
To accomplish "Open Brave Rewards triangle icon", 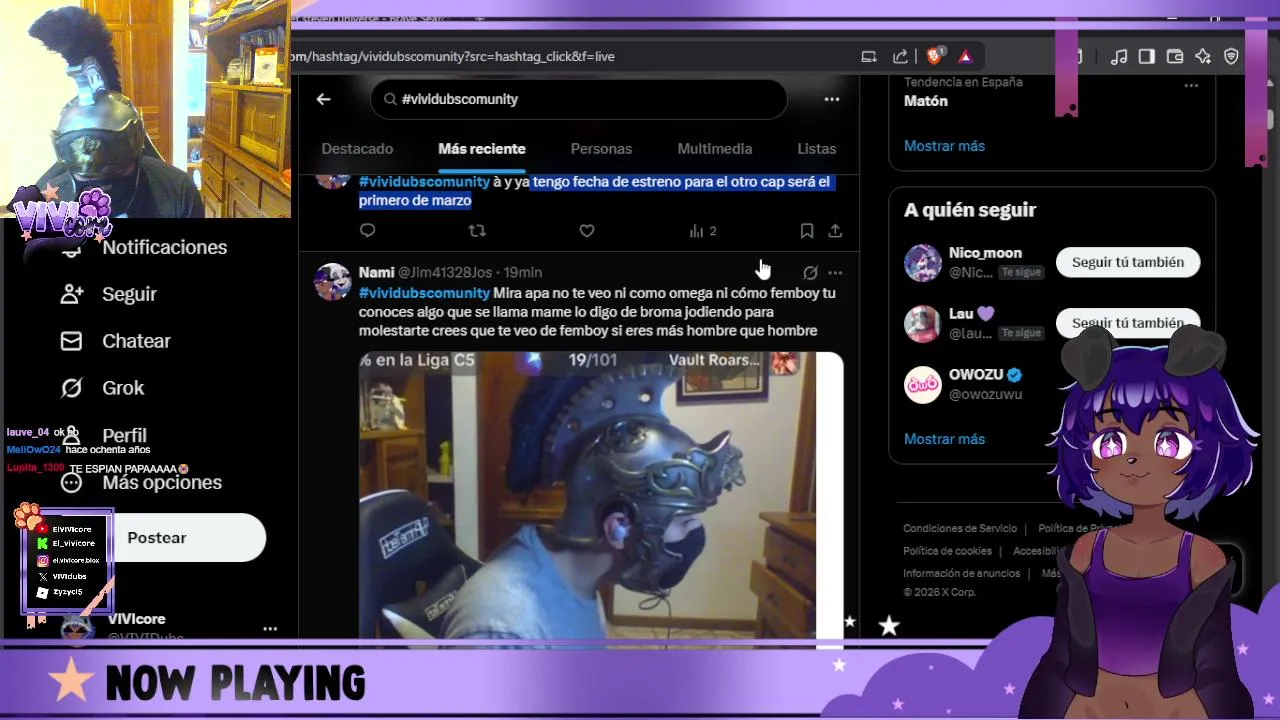I will point(965,57).
